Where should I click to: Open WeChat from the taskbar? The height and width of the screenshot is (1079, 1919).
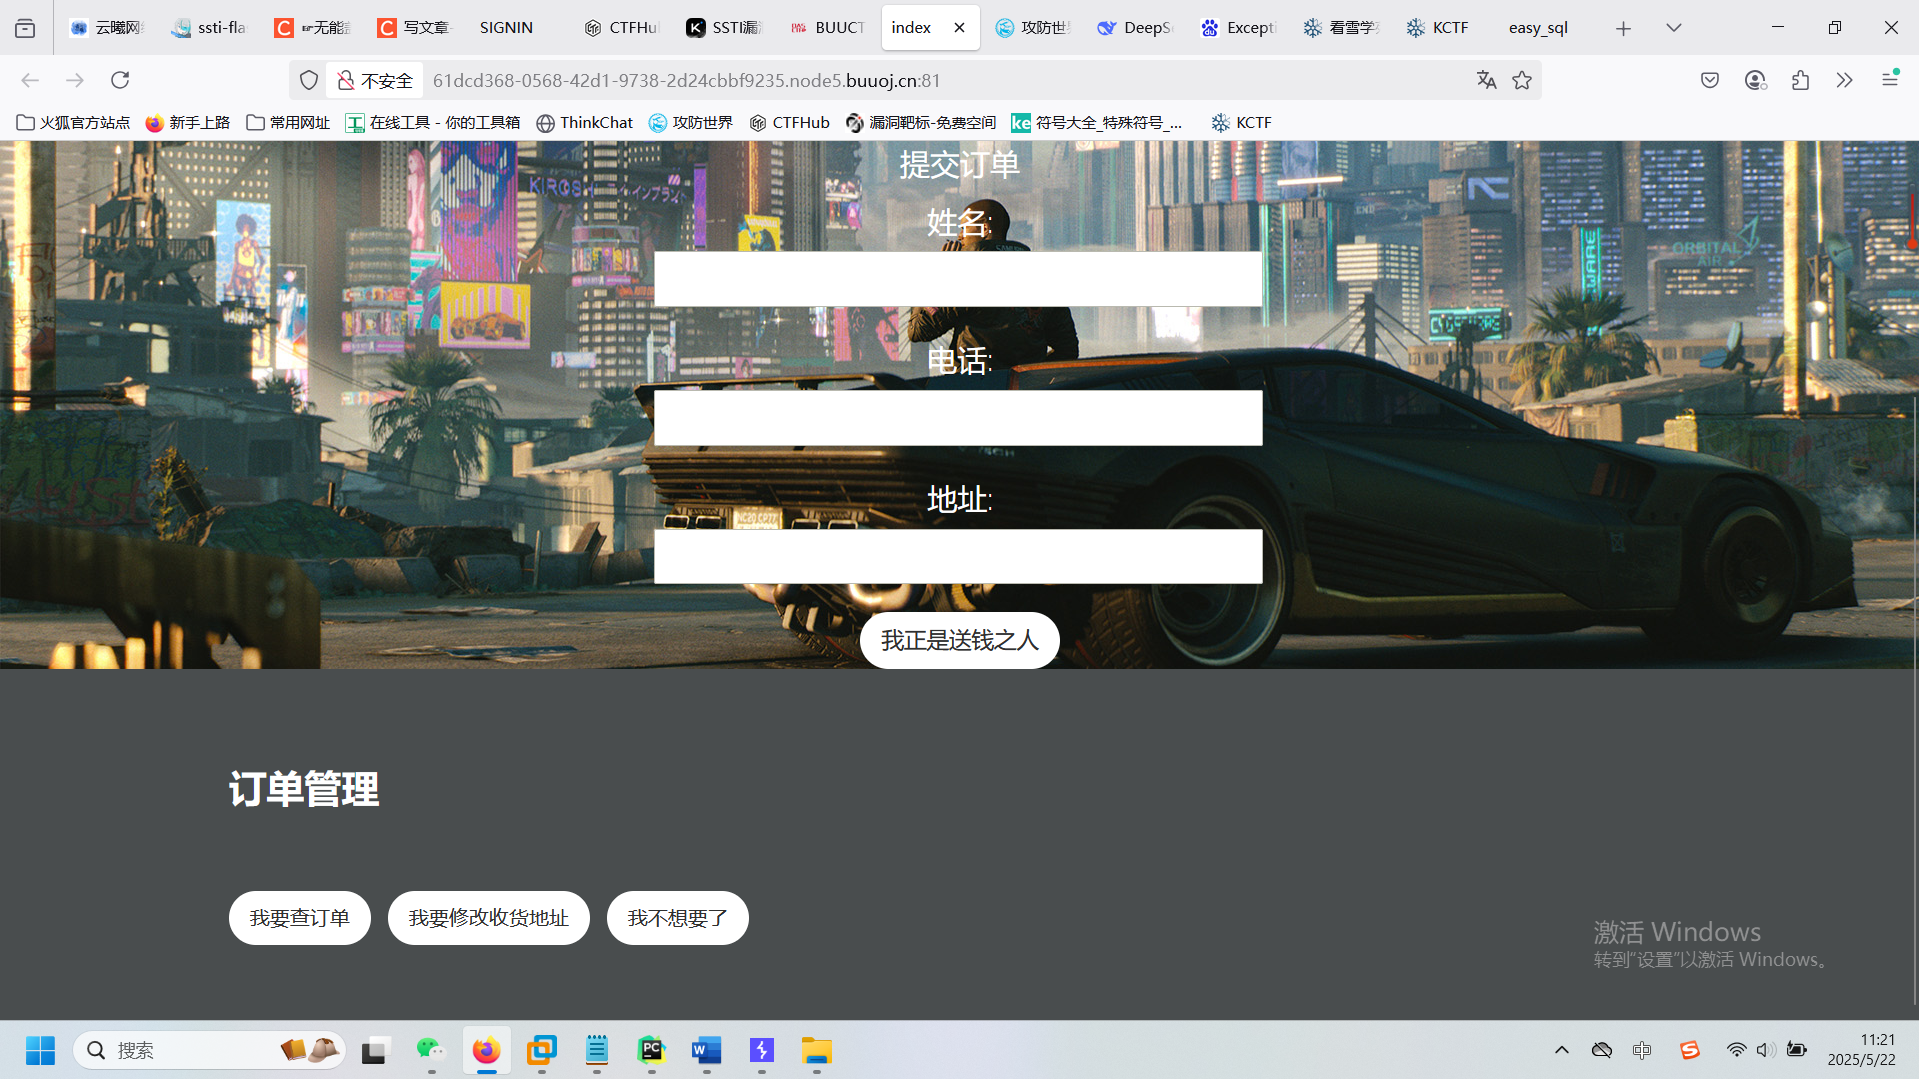(431, 1050)
